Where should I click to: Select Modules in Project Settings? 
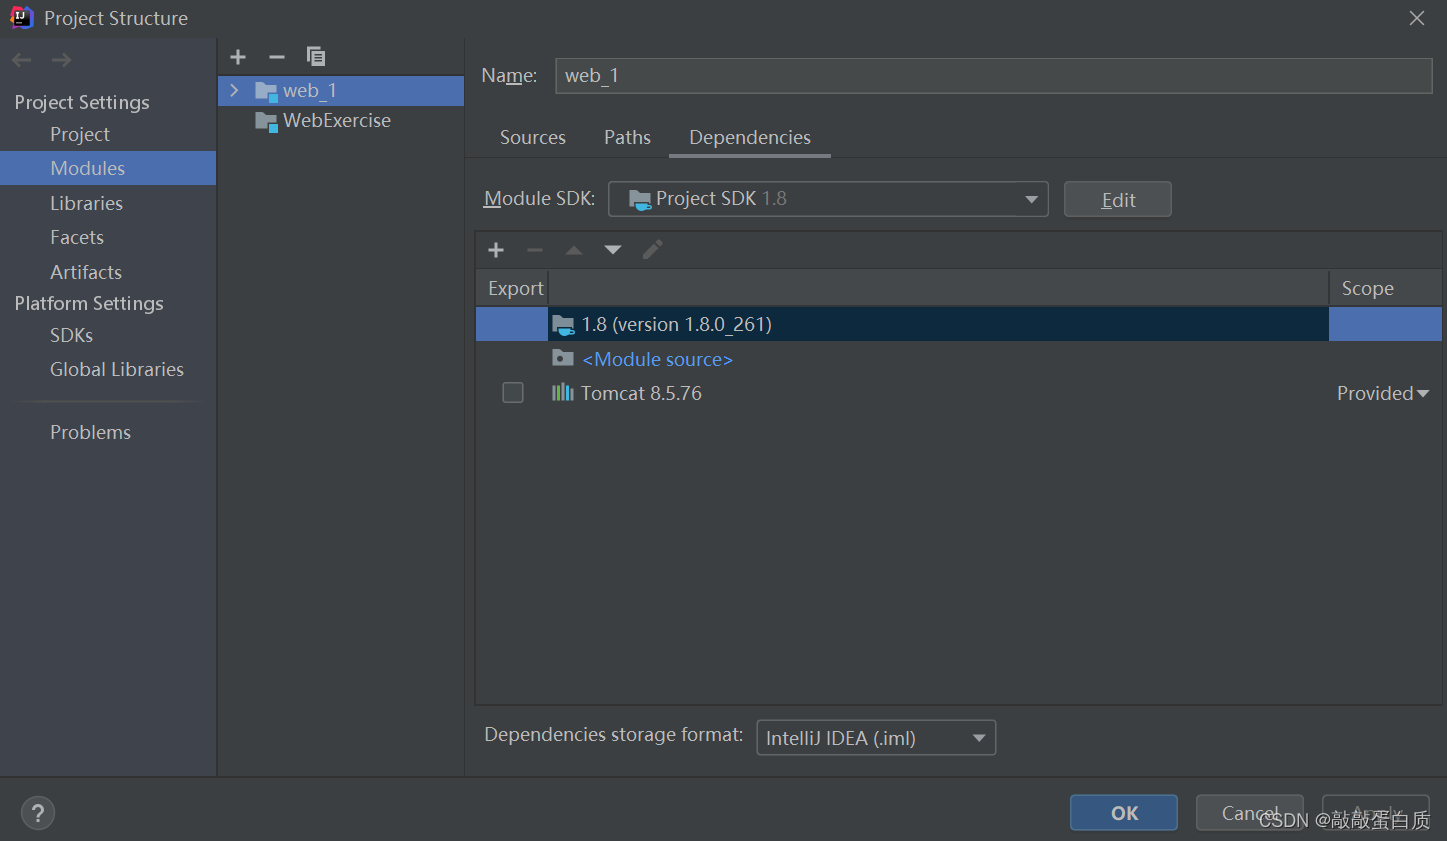[108, 168]
